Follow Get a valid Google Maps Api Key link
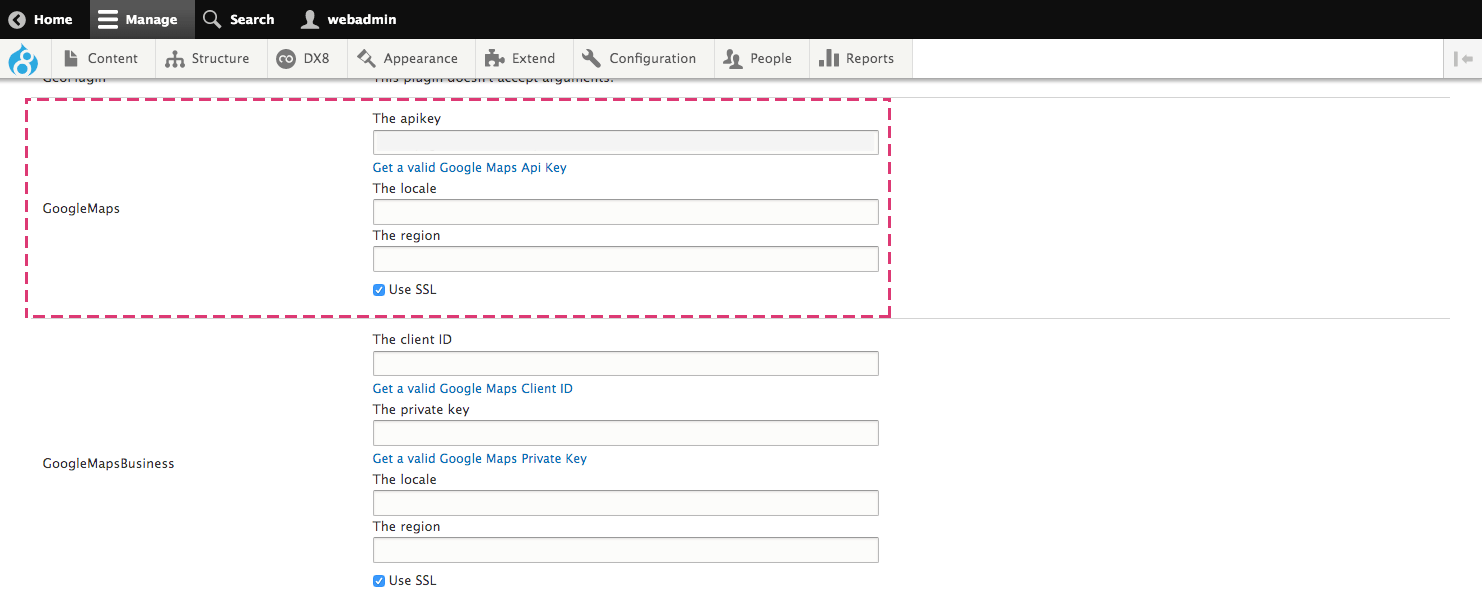The width and height of the screenshot is (1482, 608). coord(470,168)
